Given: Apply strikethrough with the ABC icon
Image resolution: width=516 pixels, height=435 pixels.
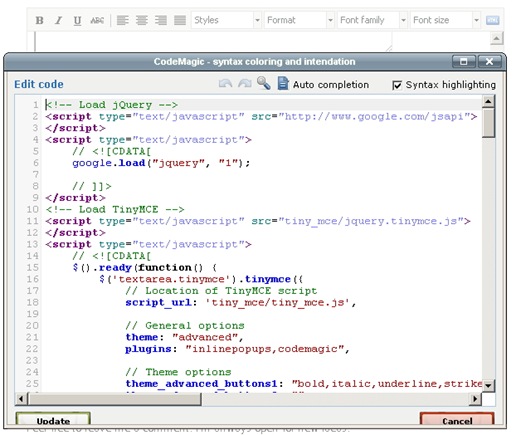Looking at the screenshot, I should (x=97, y=20).
